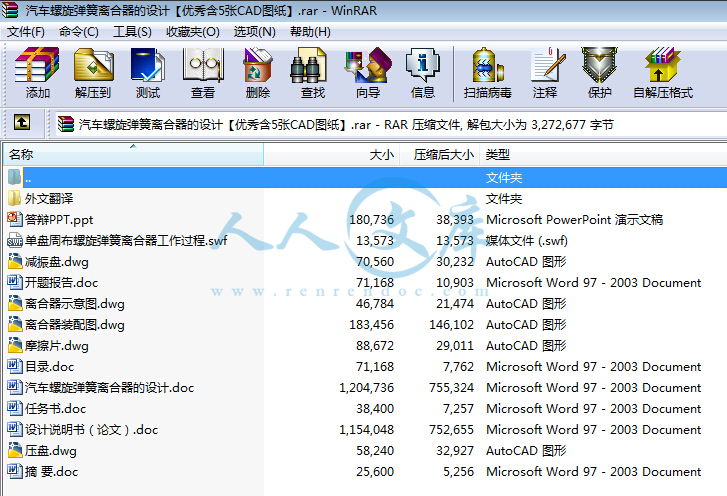Open the 查找 (Find) binoculars icon
727x496 pixels.
coord(309,66)
